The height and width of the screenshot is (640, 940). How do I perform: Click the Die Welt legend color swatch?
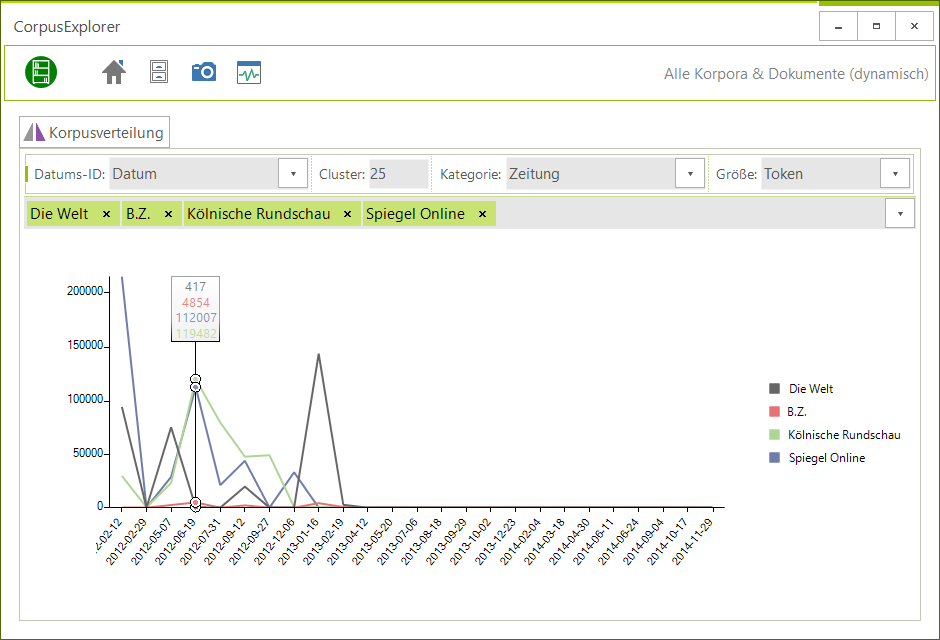pos(774,389)
